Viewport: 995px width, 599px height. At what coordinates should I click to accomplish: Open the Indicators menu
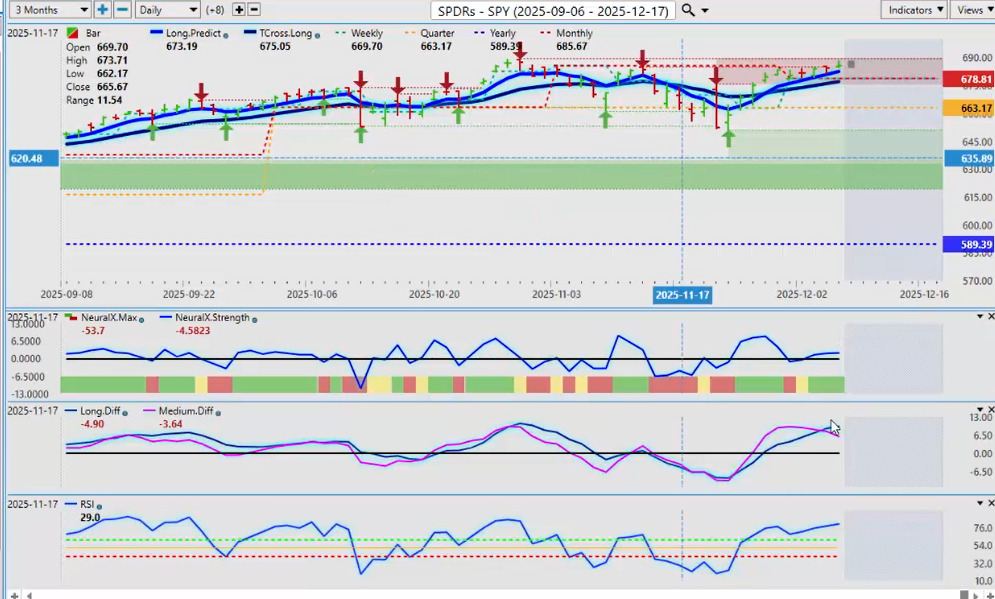pyautogui.click(x=914, y=10)
